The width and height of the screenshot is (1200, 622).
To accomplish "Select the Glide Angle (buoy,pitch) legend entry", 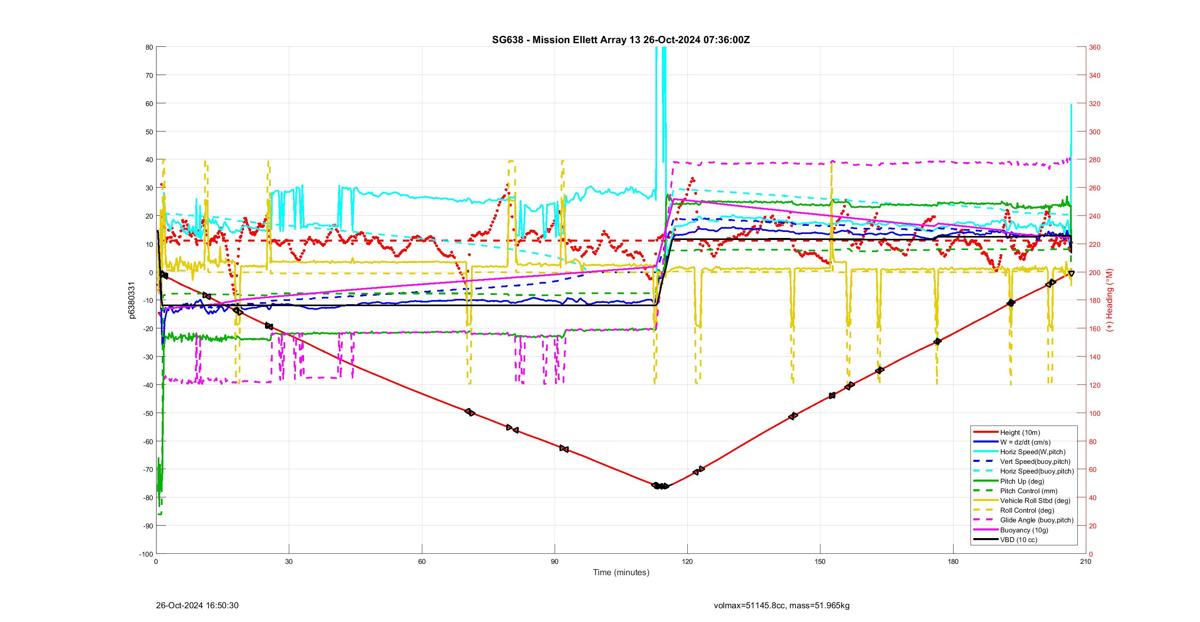I will (x=1022, y=520).
